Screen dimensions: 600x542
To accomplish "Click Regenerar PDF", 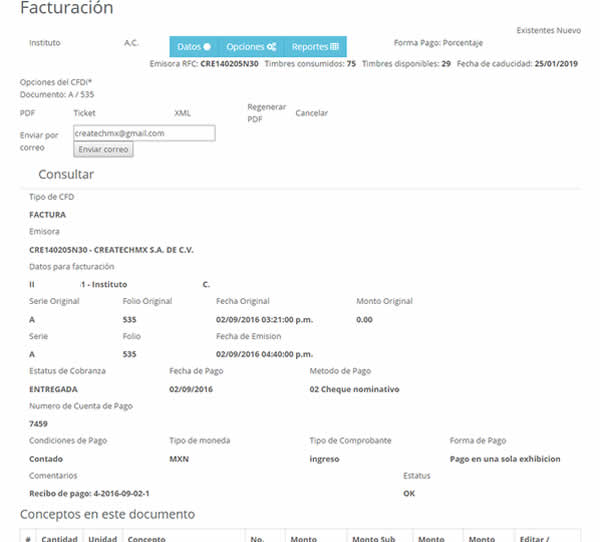I will [x=266, y=112].
